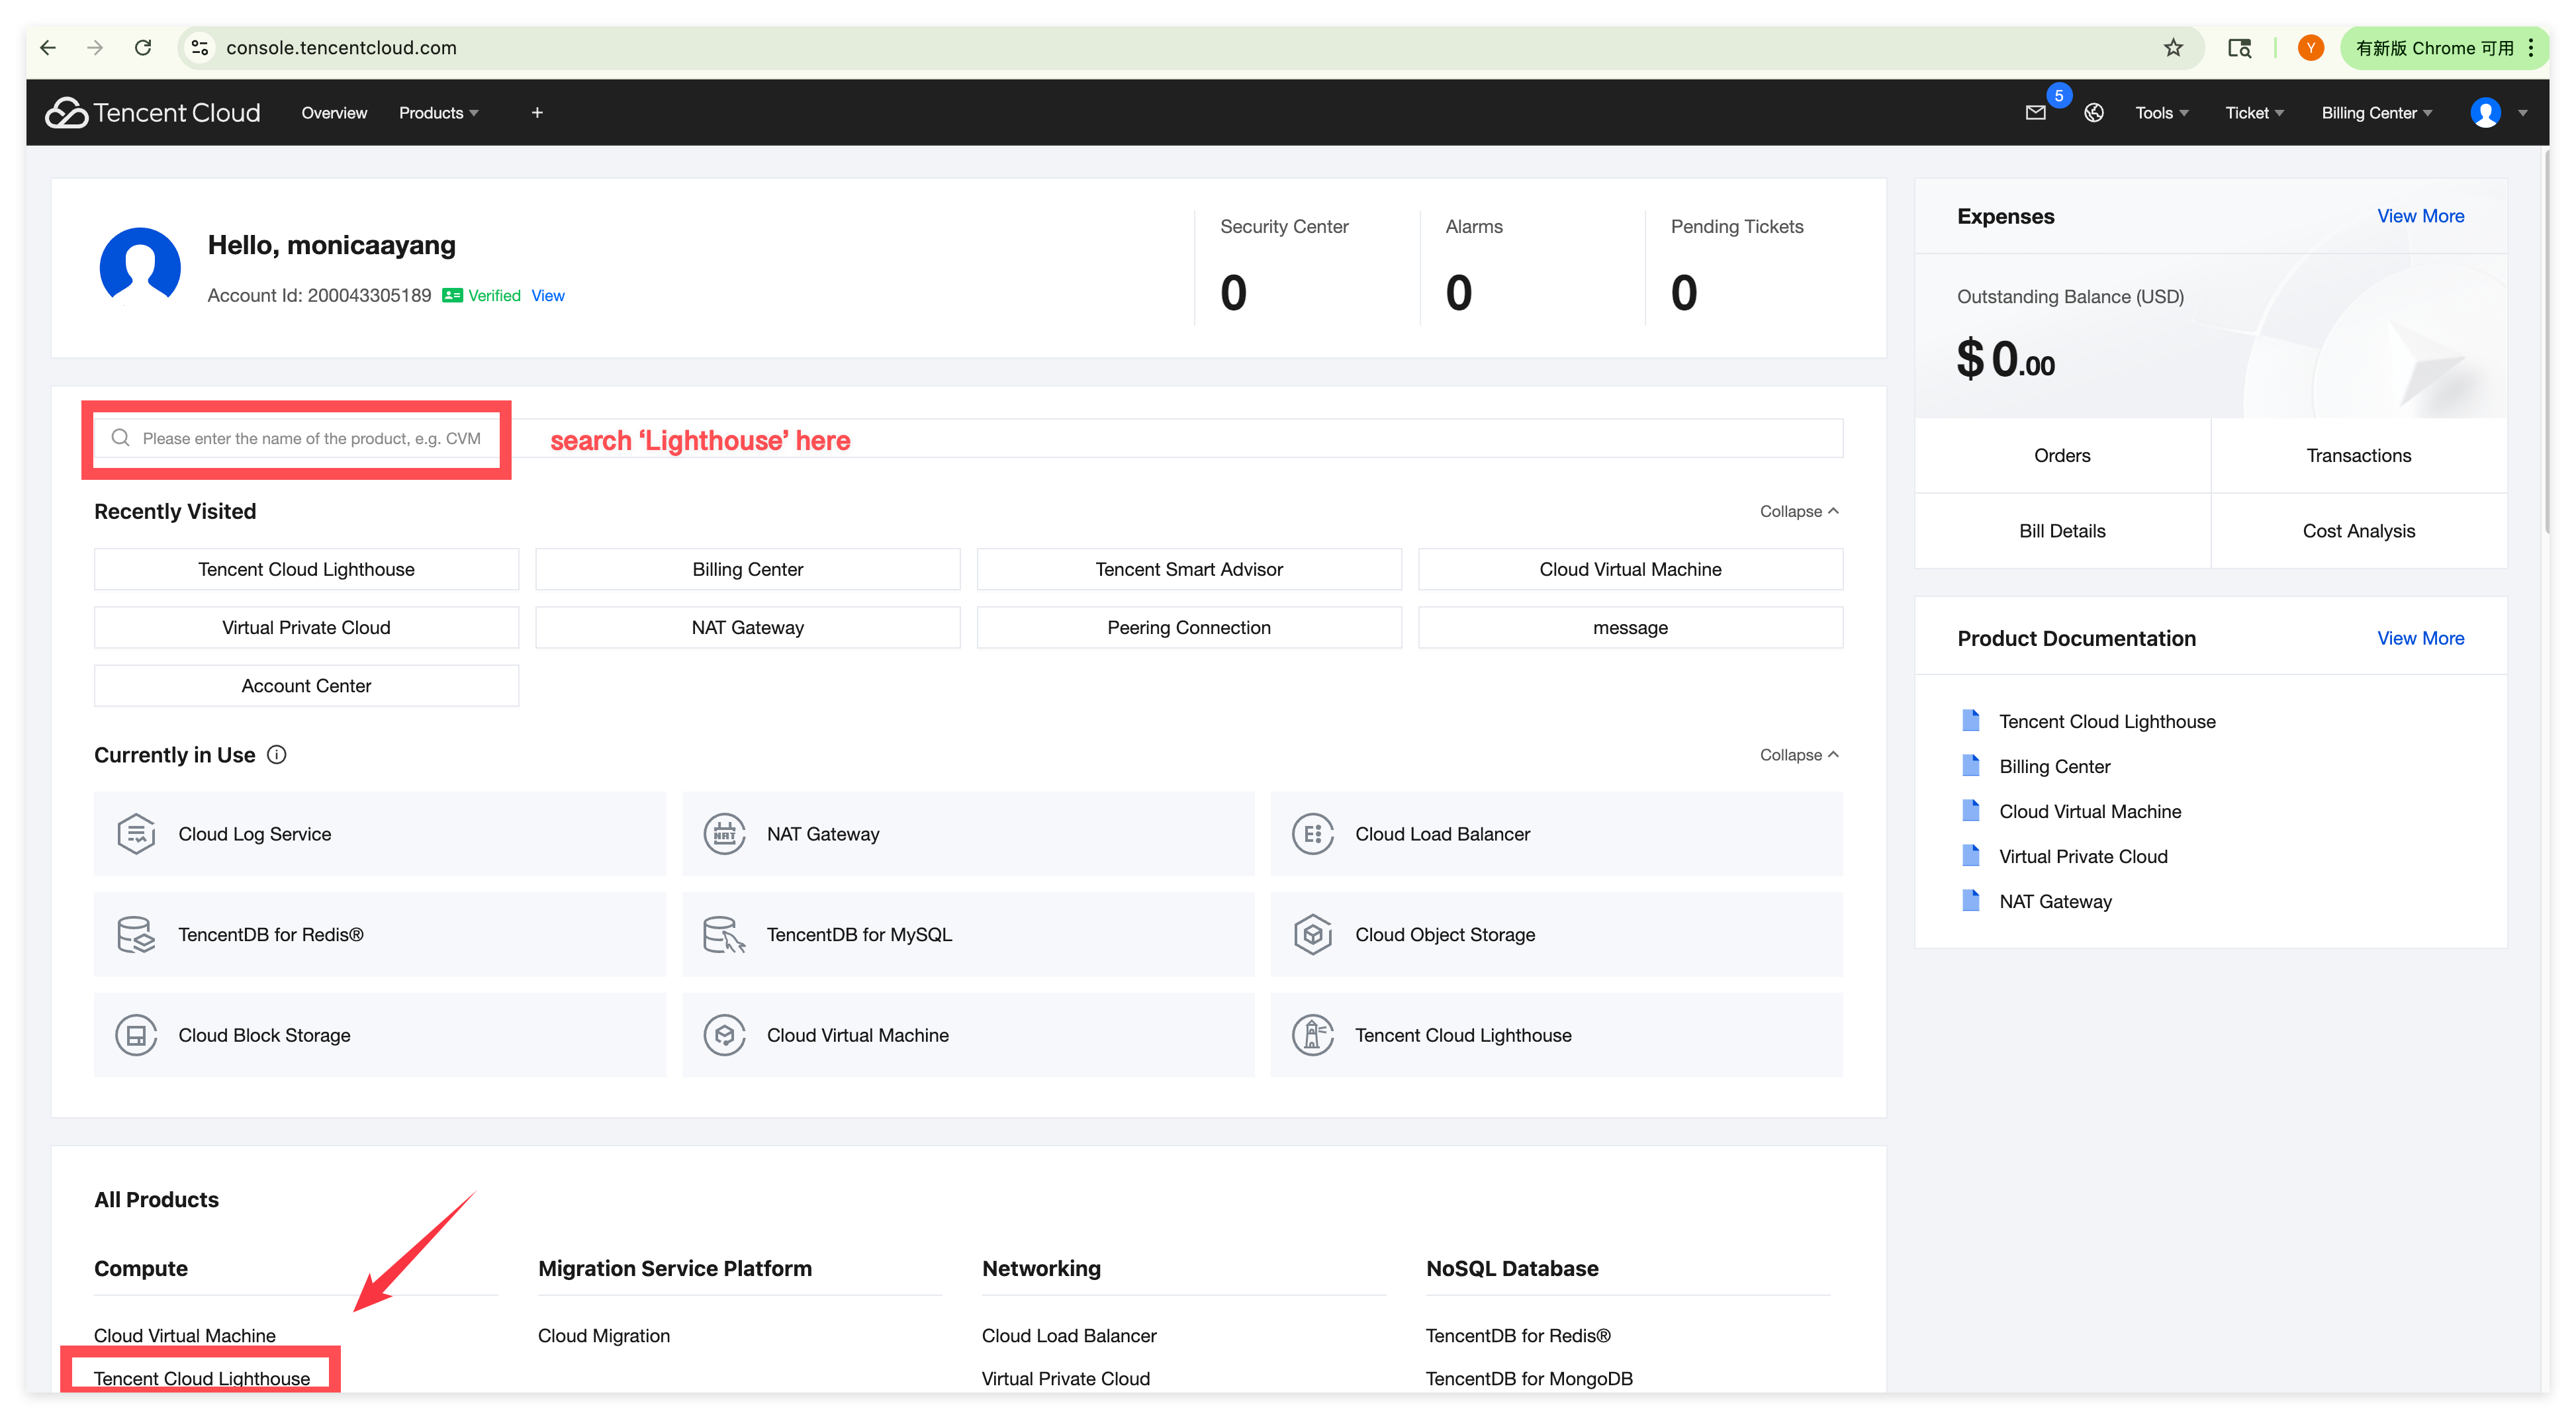Open the message center envelope icon
The image size is (2576, 1419).
point(2035,113)
